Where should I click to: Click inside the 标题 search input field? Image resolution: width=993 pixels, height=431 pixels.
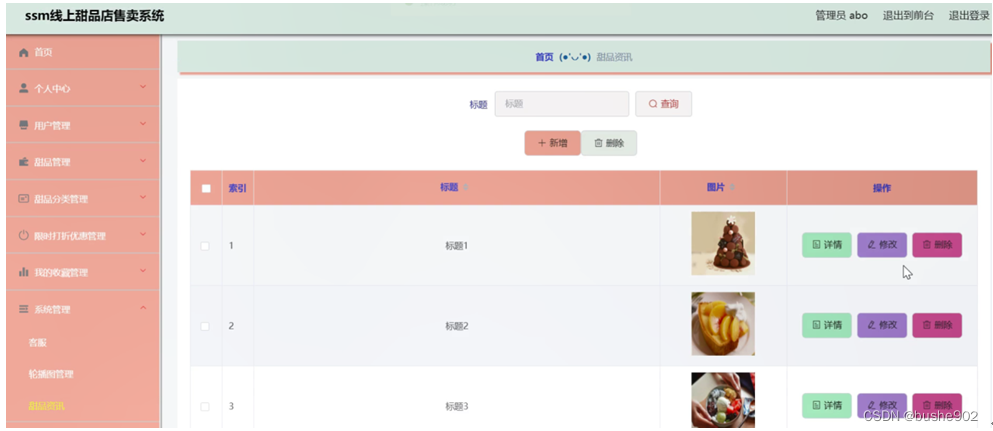click(x=562, y=104)
